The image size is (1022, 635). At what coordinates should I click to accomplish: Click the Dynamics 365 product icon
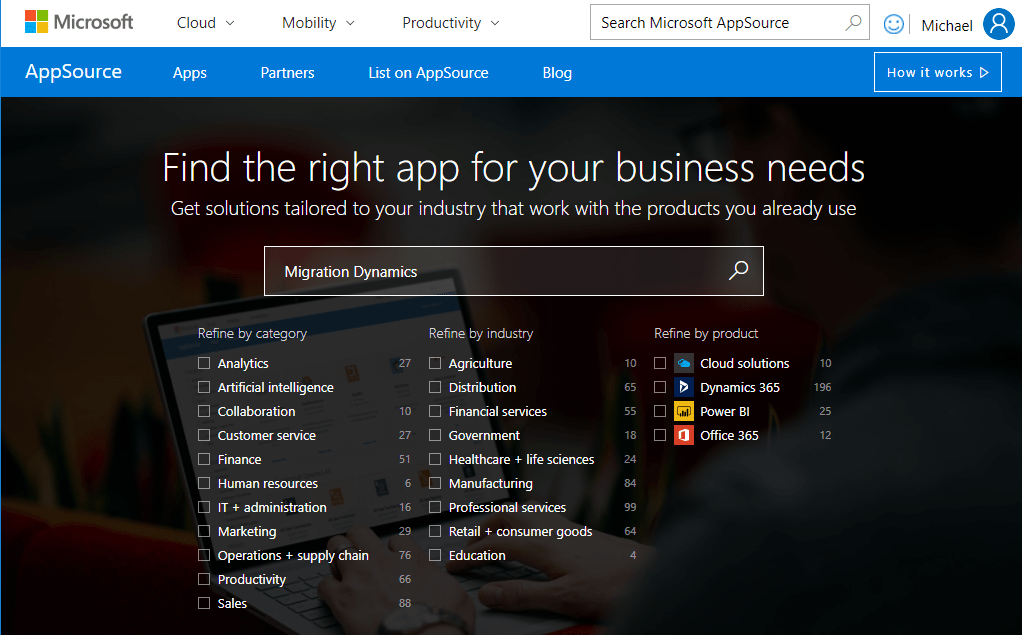pyautogui.click(x=684, y=387)
